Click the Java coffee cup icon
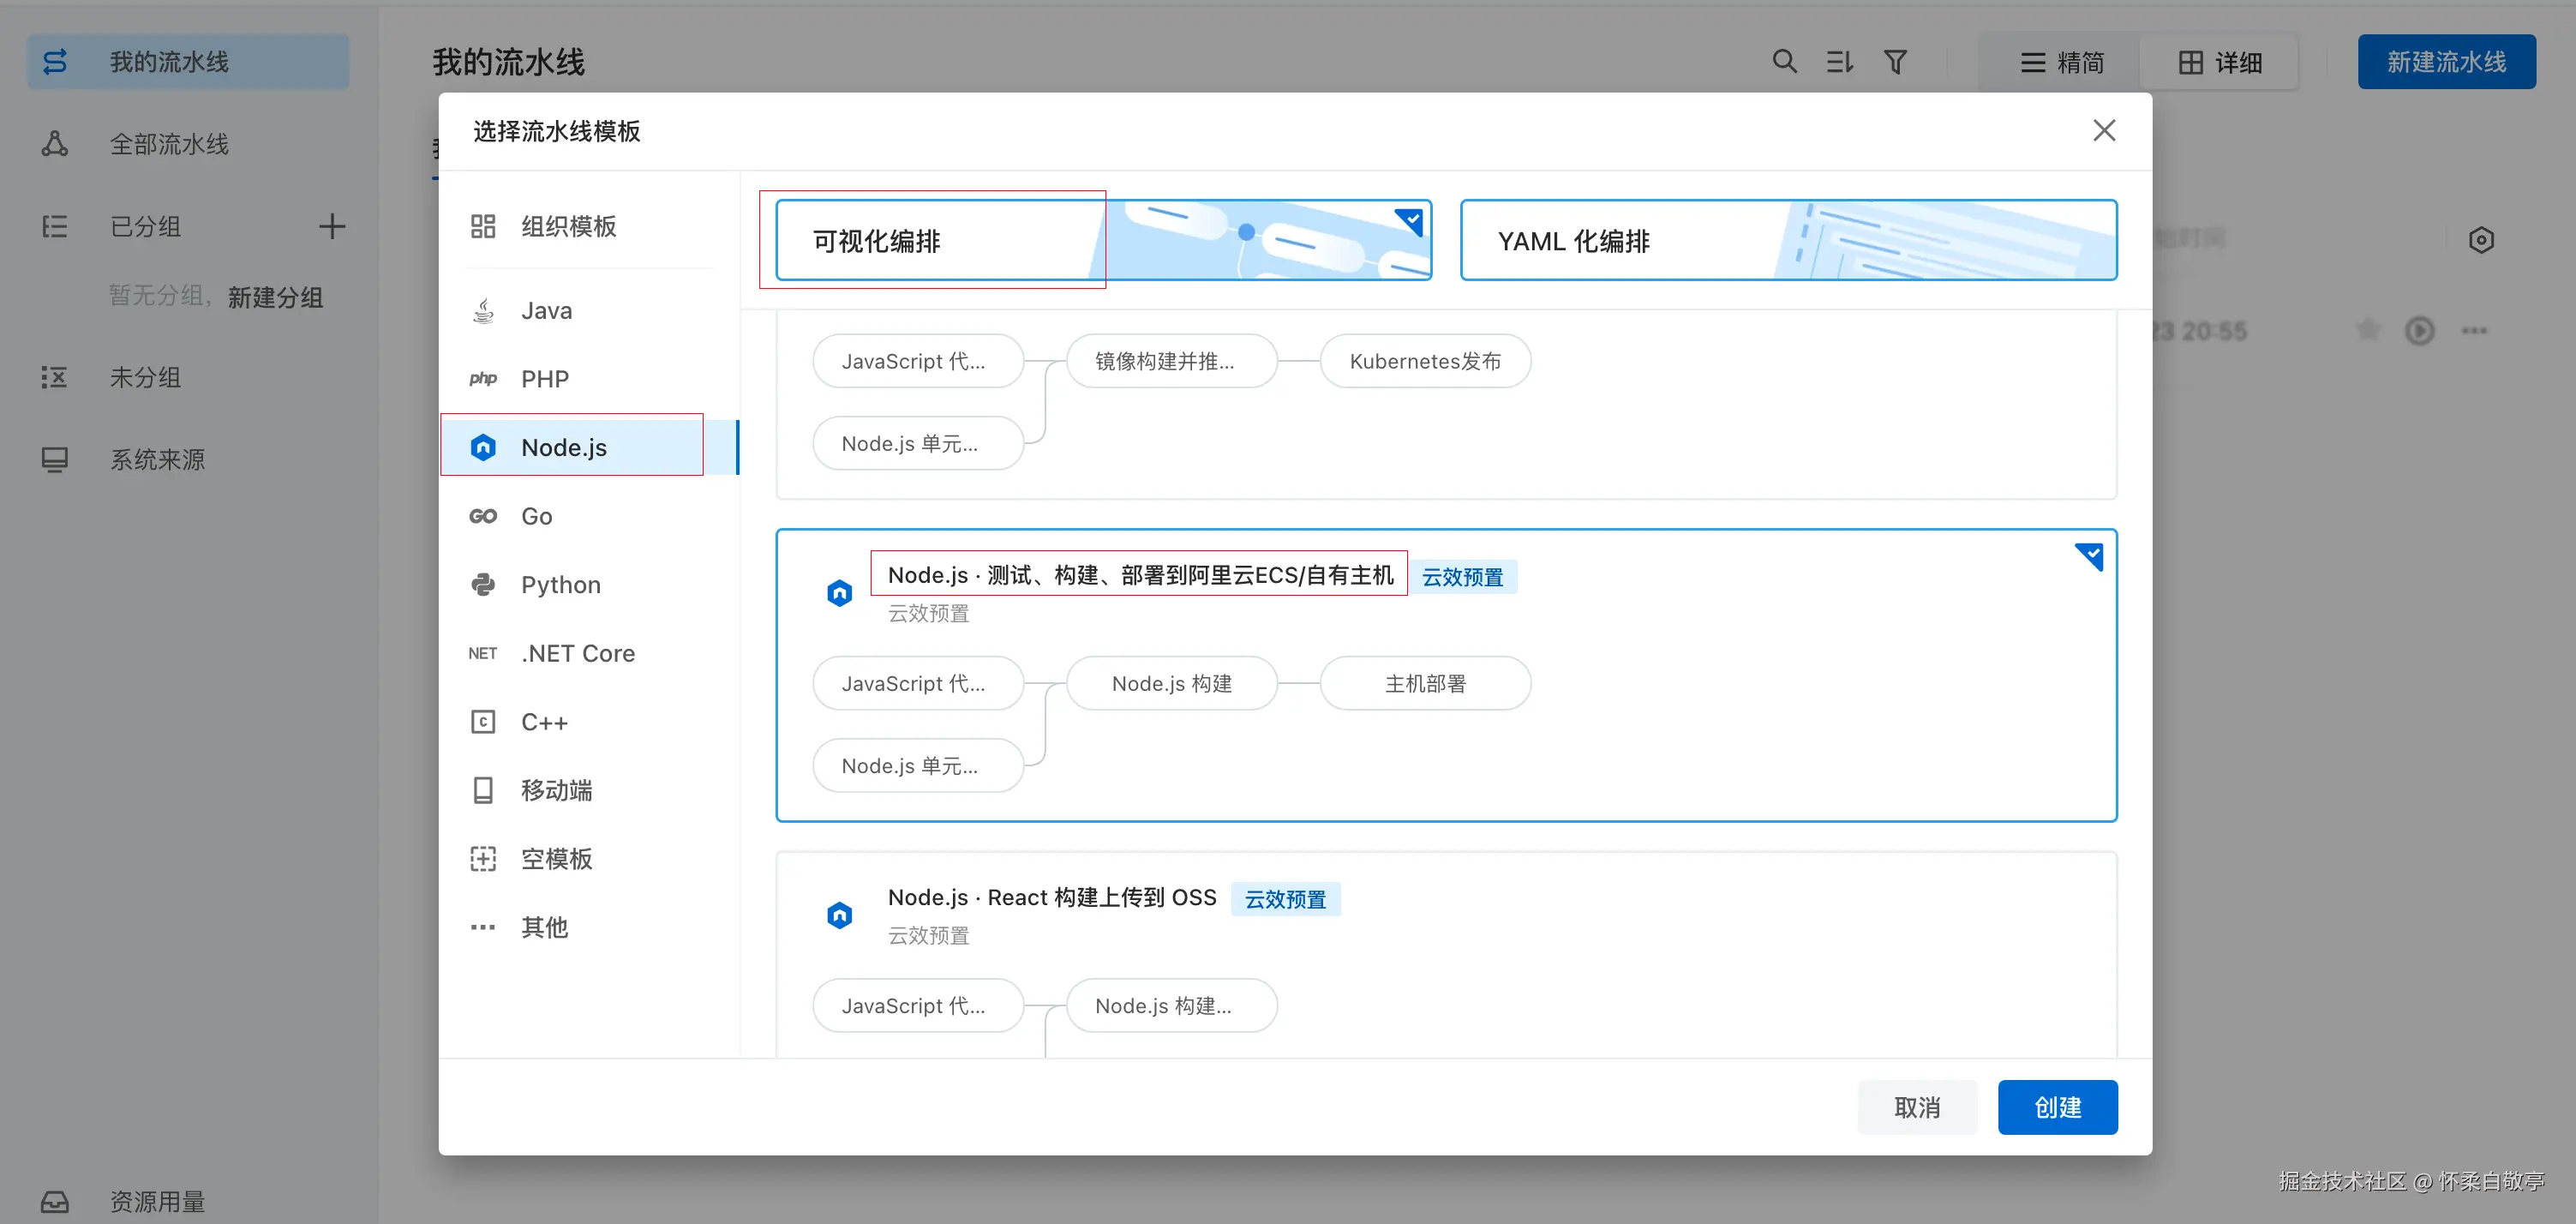2576x1224 pixels. [483, 310]
